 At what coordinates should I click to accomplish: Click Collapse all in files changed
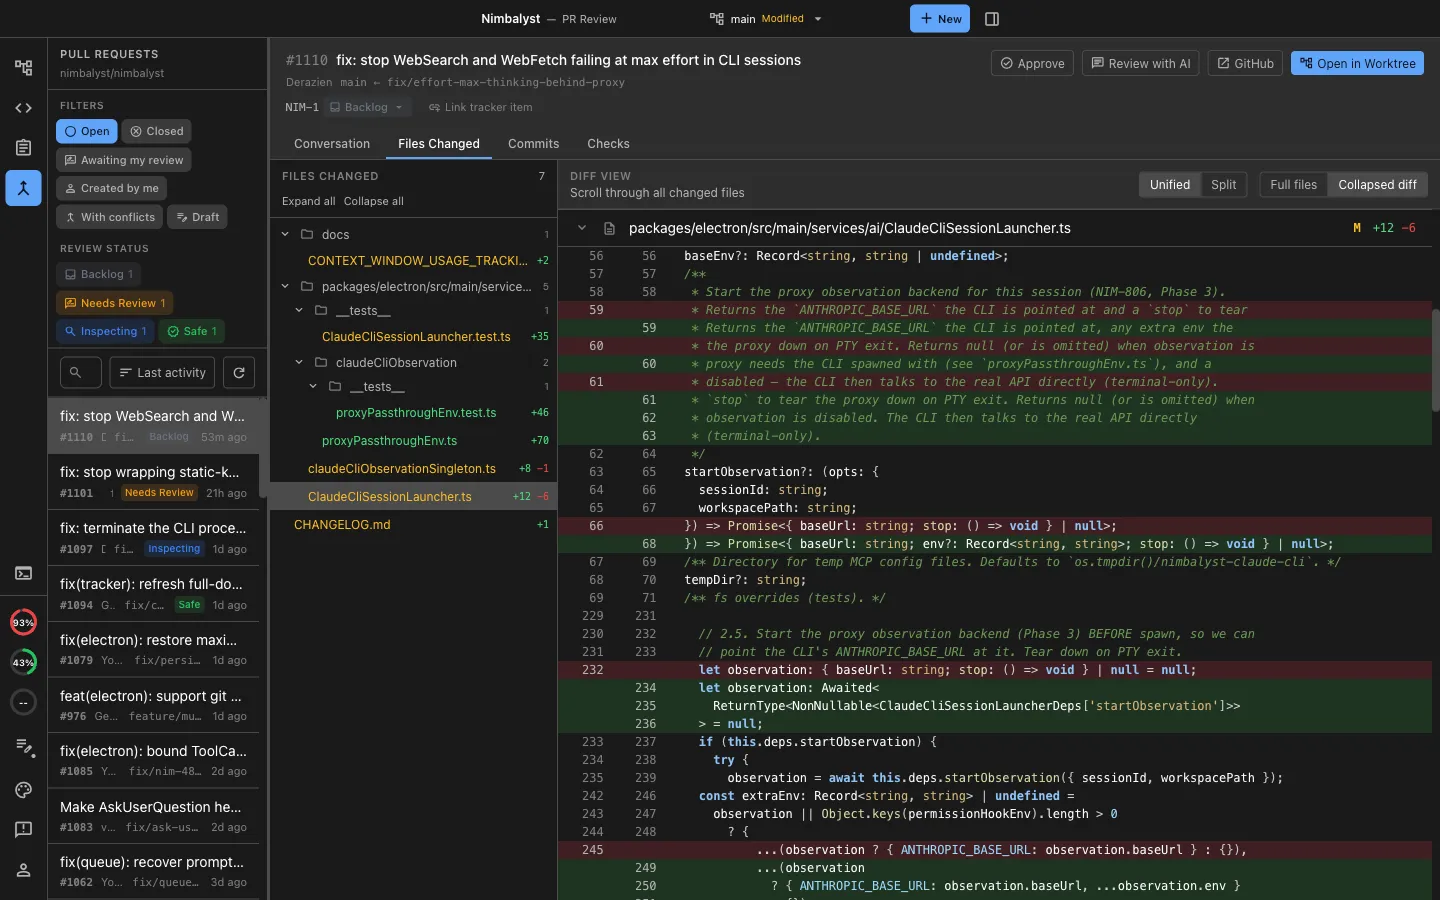(374, 201)
